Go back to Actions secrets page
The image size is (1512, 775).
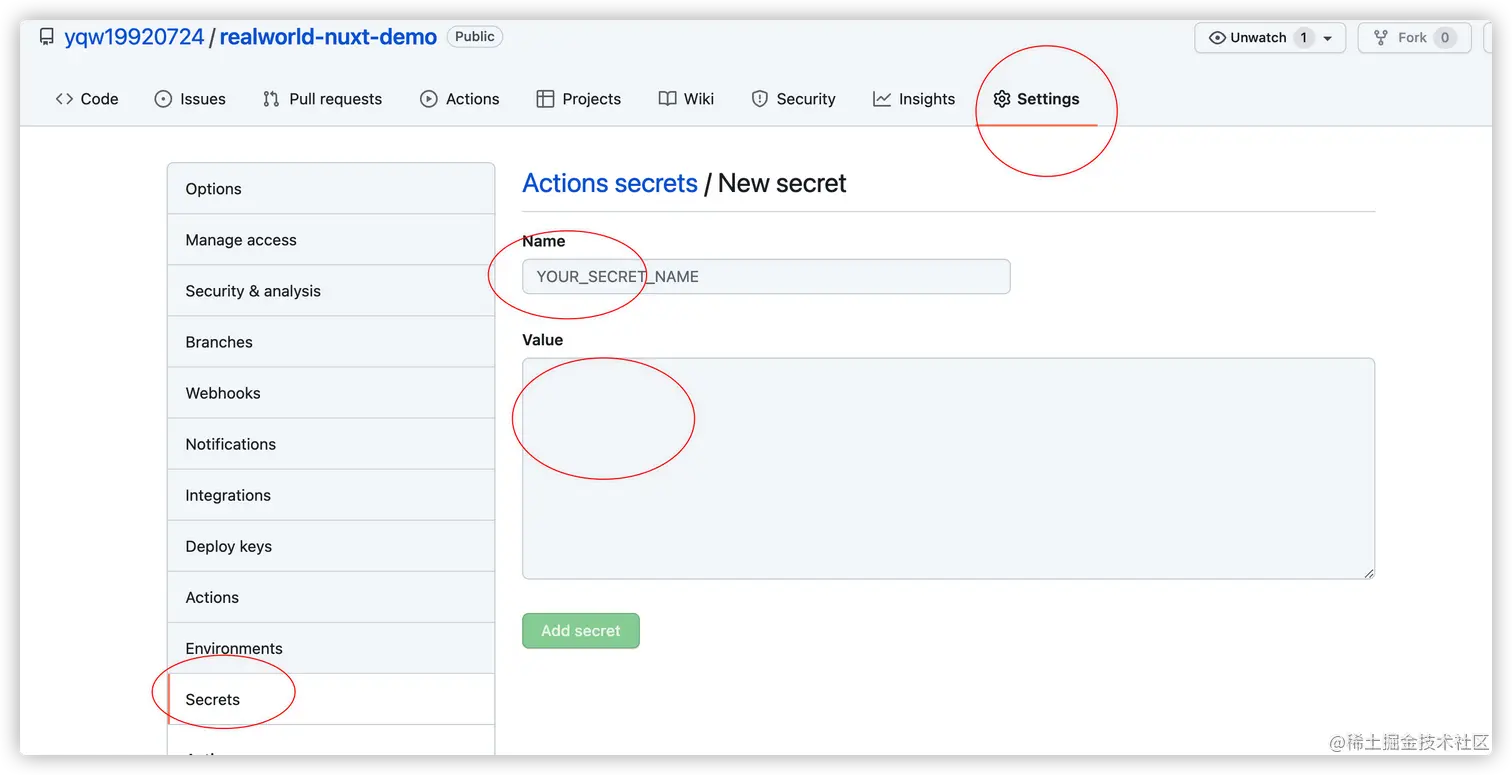tap(610, 183)
